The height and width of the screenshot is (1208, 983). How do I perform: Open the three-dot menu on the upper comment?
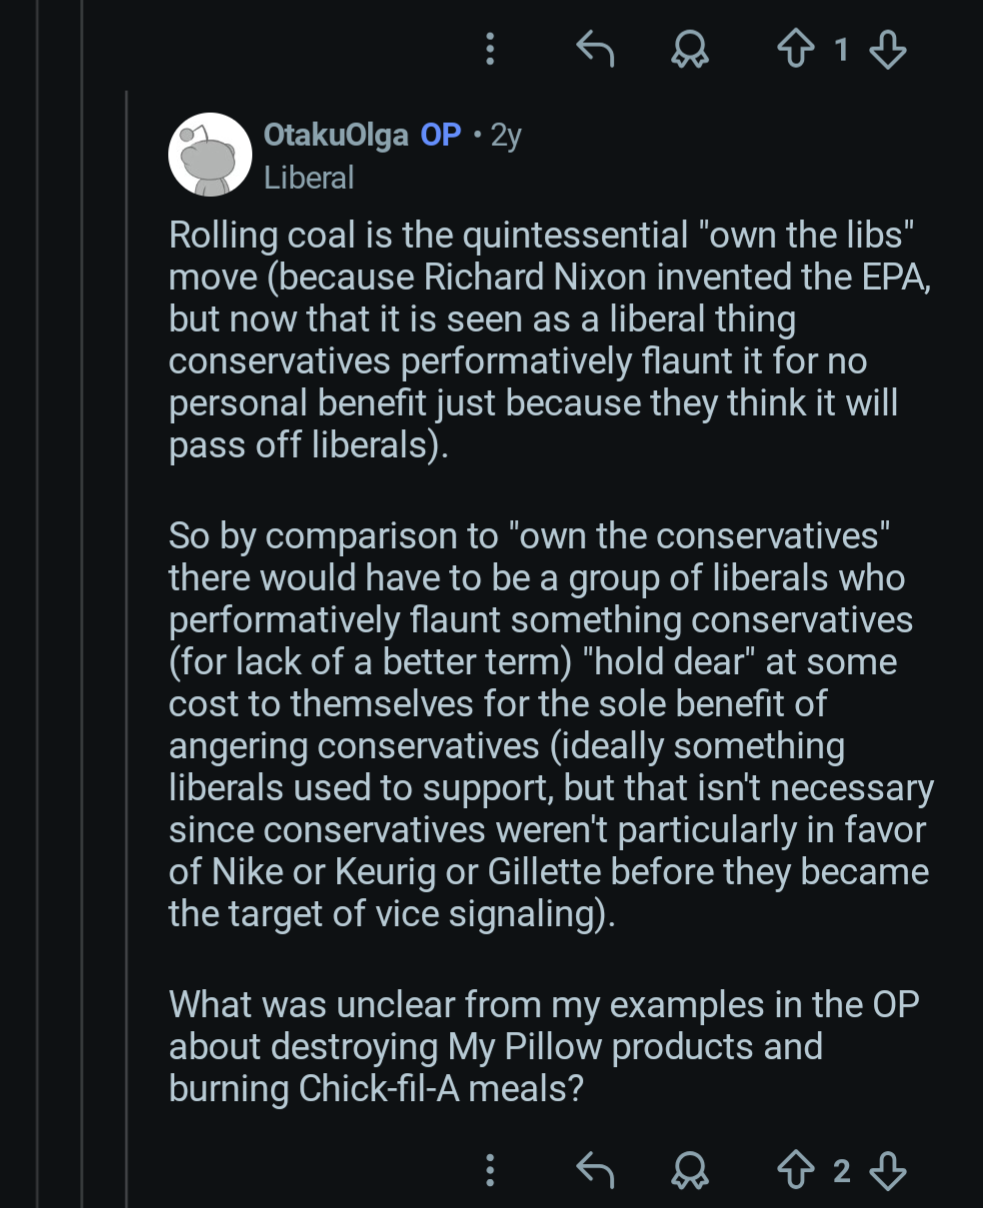coord(490,48)
